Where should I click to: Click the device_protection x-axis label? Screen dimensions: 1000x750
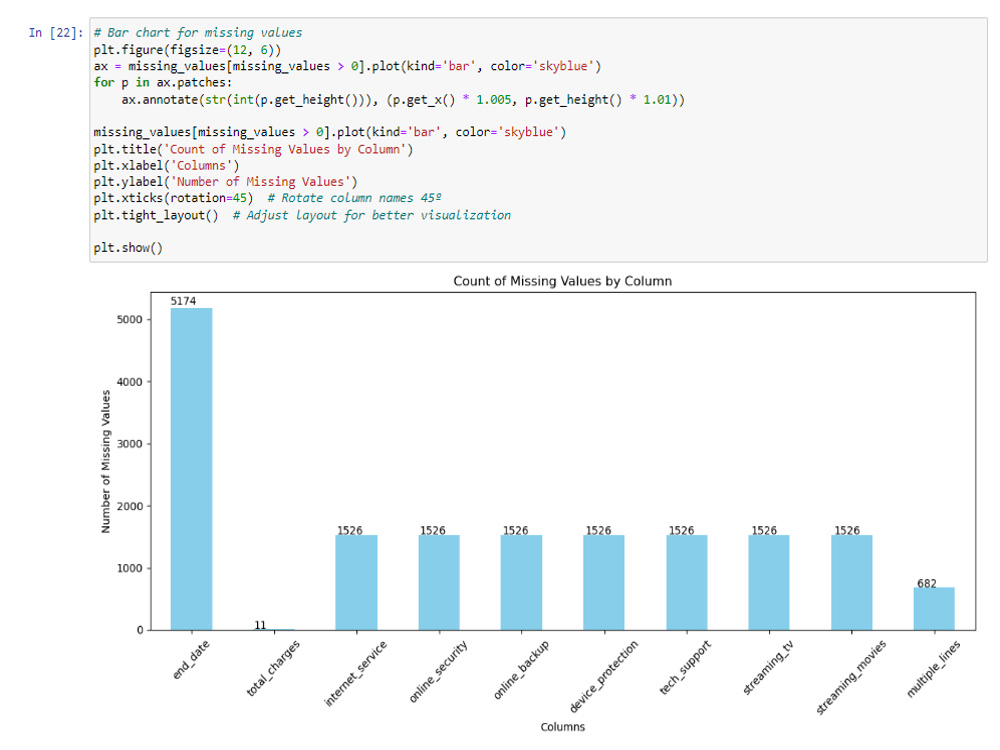click(603, 676)
